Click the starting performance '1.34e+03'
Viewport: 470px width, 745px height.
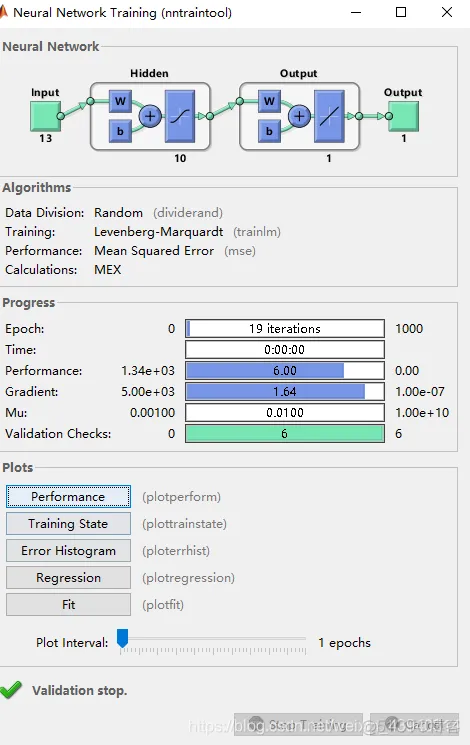pyautogui.click(x=148, y=371)
